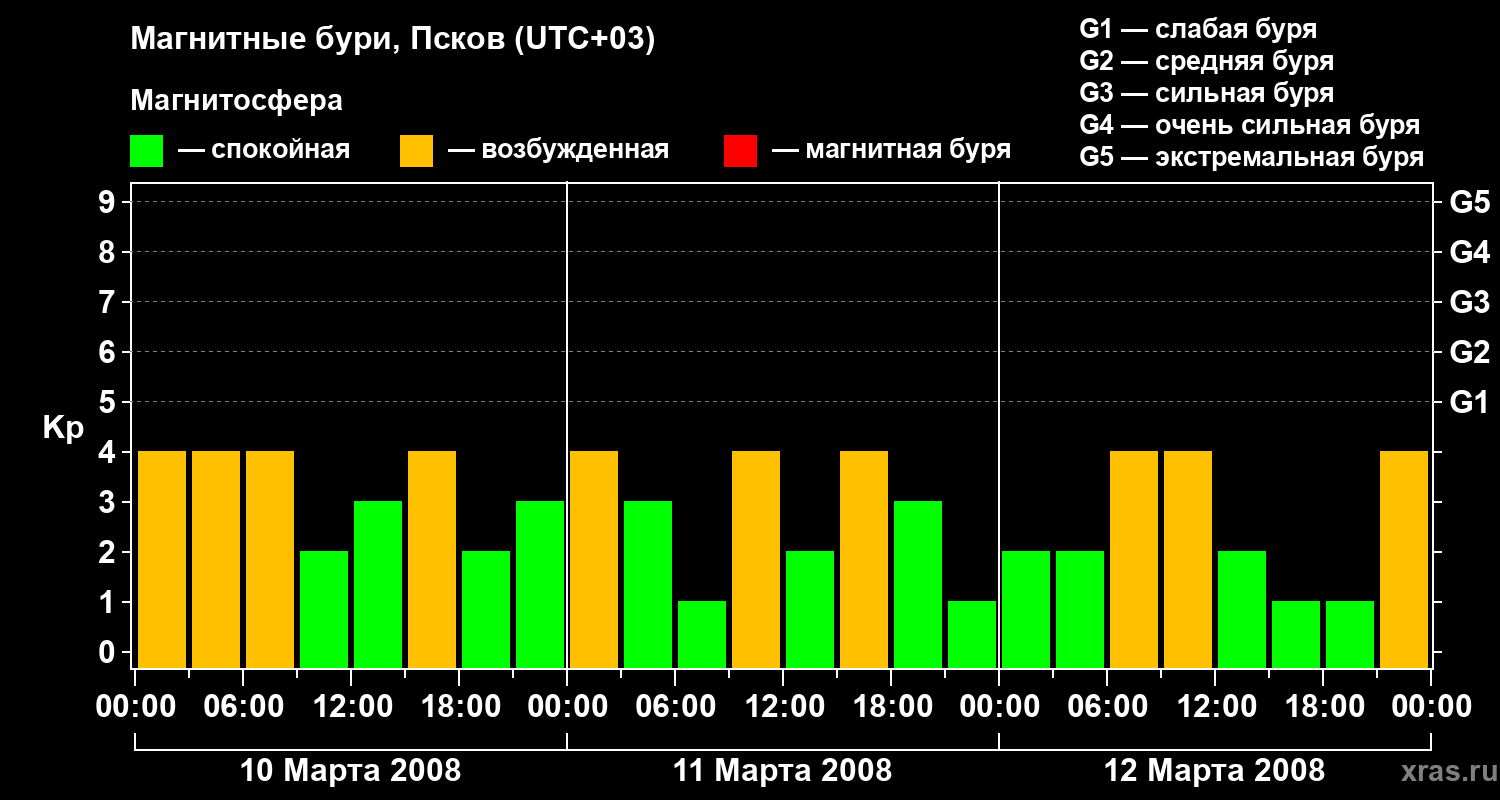This screenshot has height=800, width=1500.
Task: Click the 11 March 12:00 green bar
Action: pos(810,609)
